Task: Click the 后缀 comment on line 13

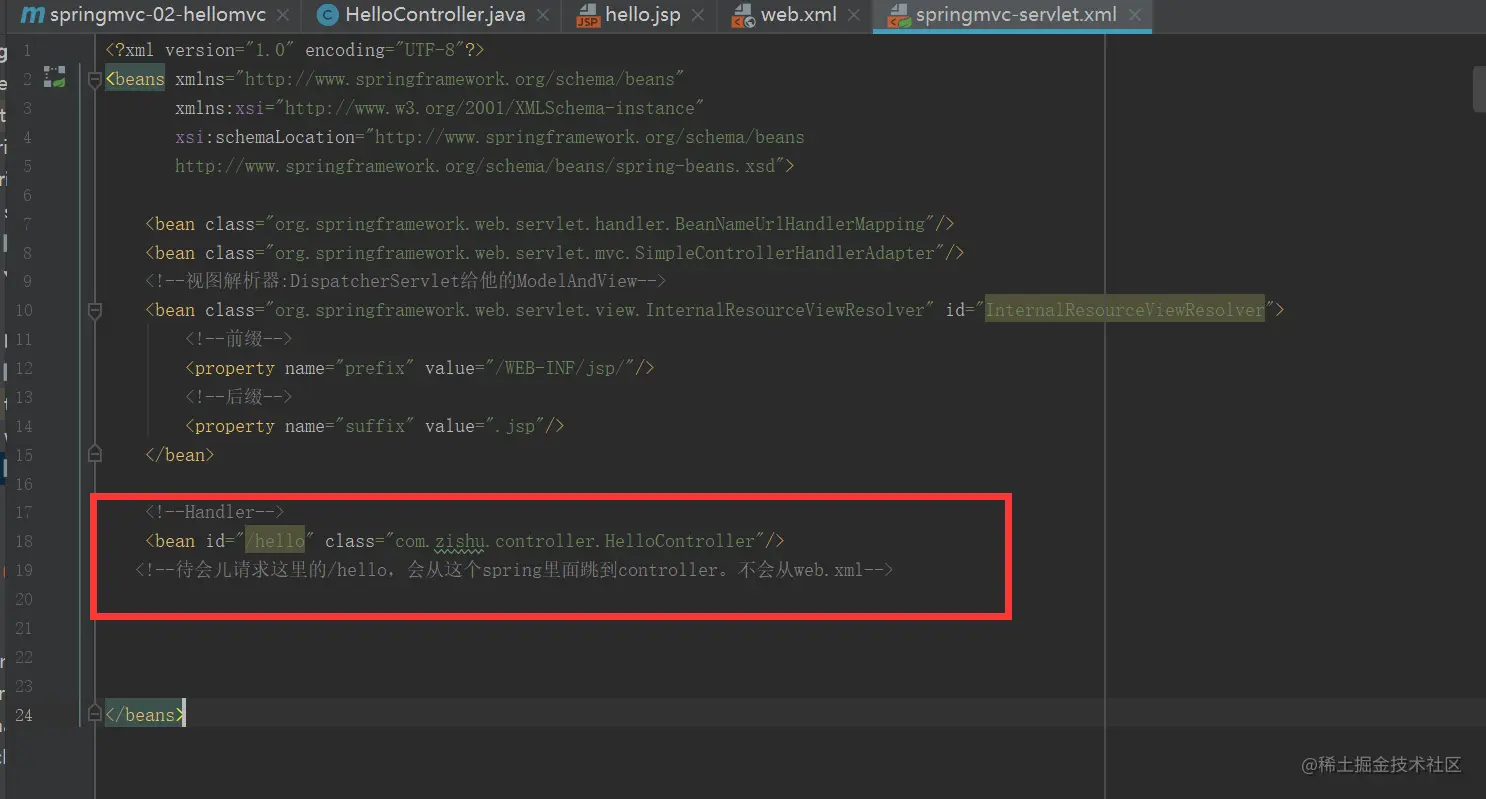Action: click(x=238, y=397)
